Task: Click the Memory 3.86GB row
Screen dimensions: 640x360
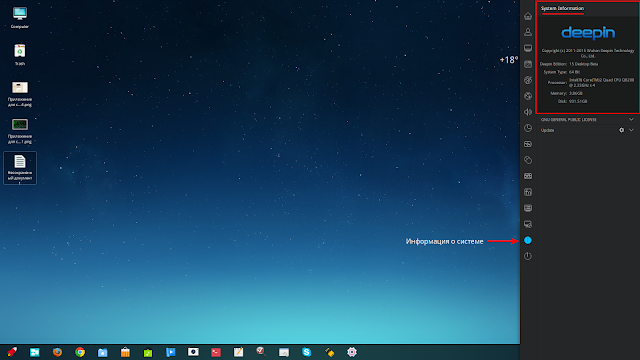Action: pos(567,93)
